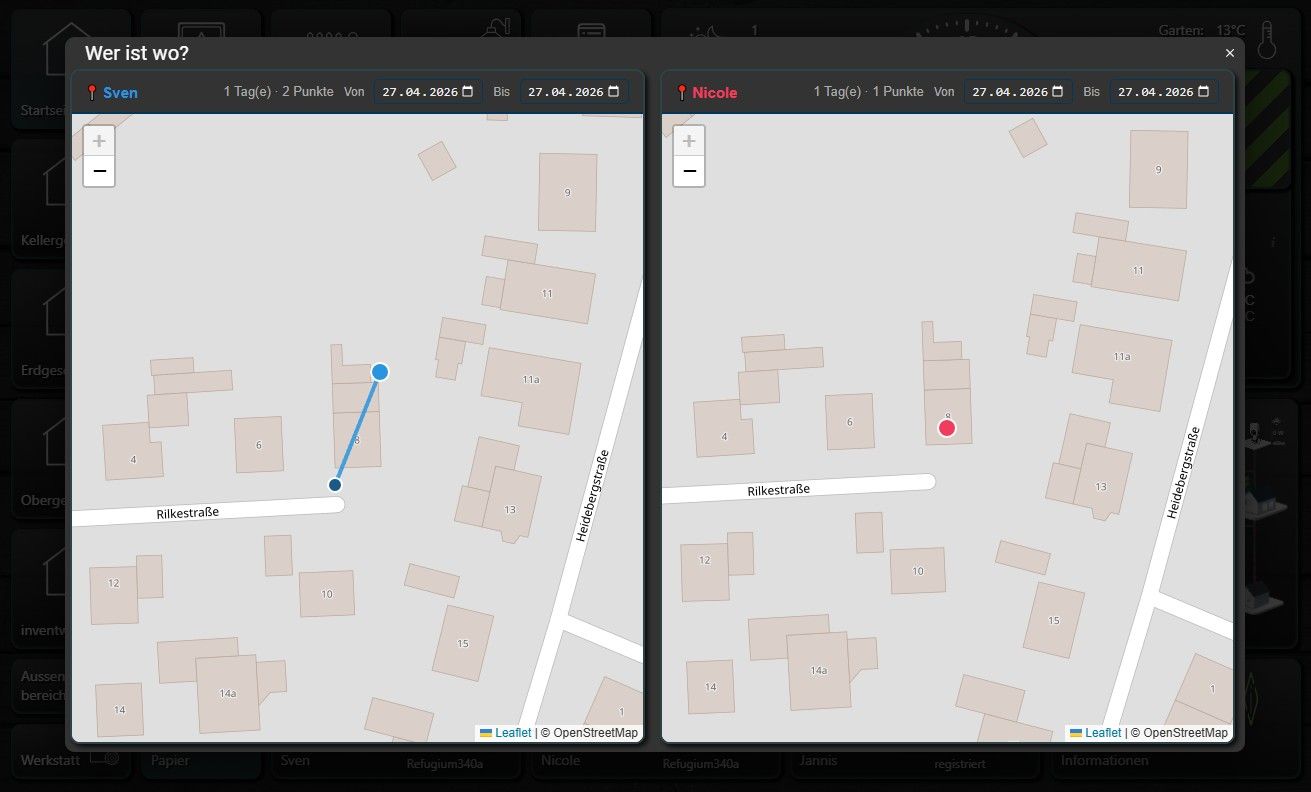
Task: Click the zoom in button on Nicole's map
Action: [689, 141]
